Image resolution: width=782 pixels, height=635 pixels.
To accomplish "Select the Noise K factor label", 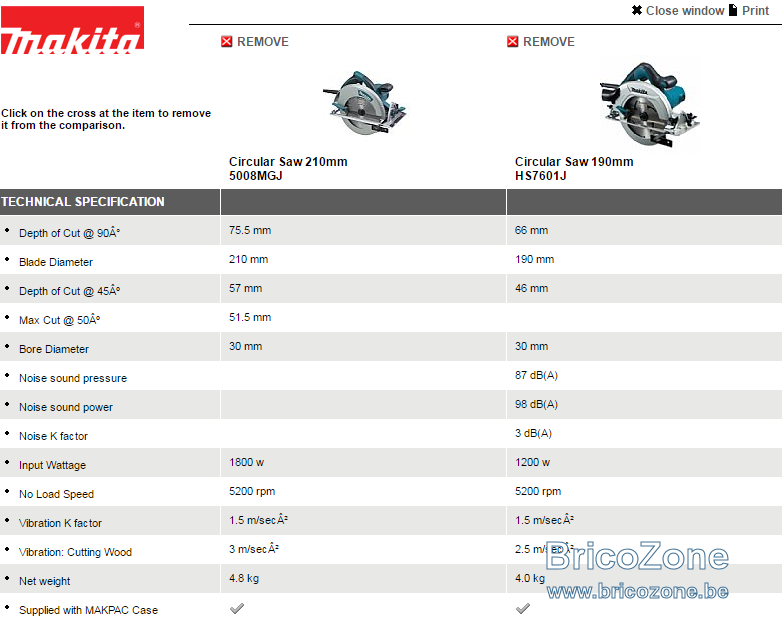I will pos(53,436).
